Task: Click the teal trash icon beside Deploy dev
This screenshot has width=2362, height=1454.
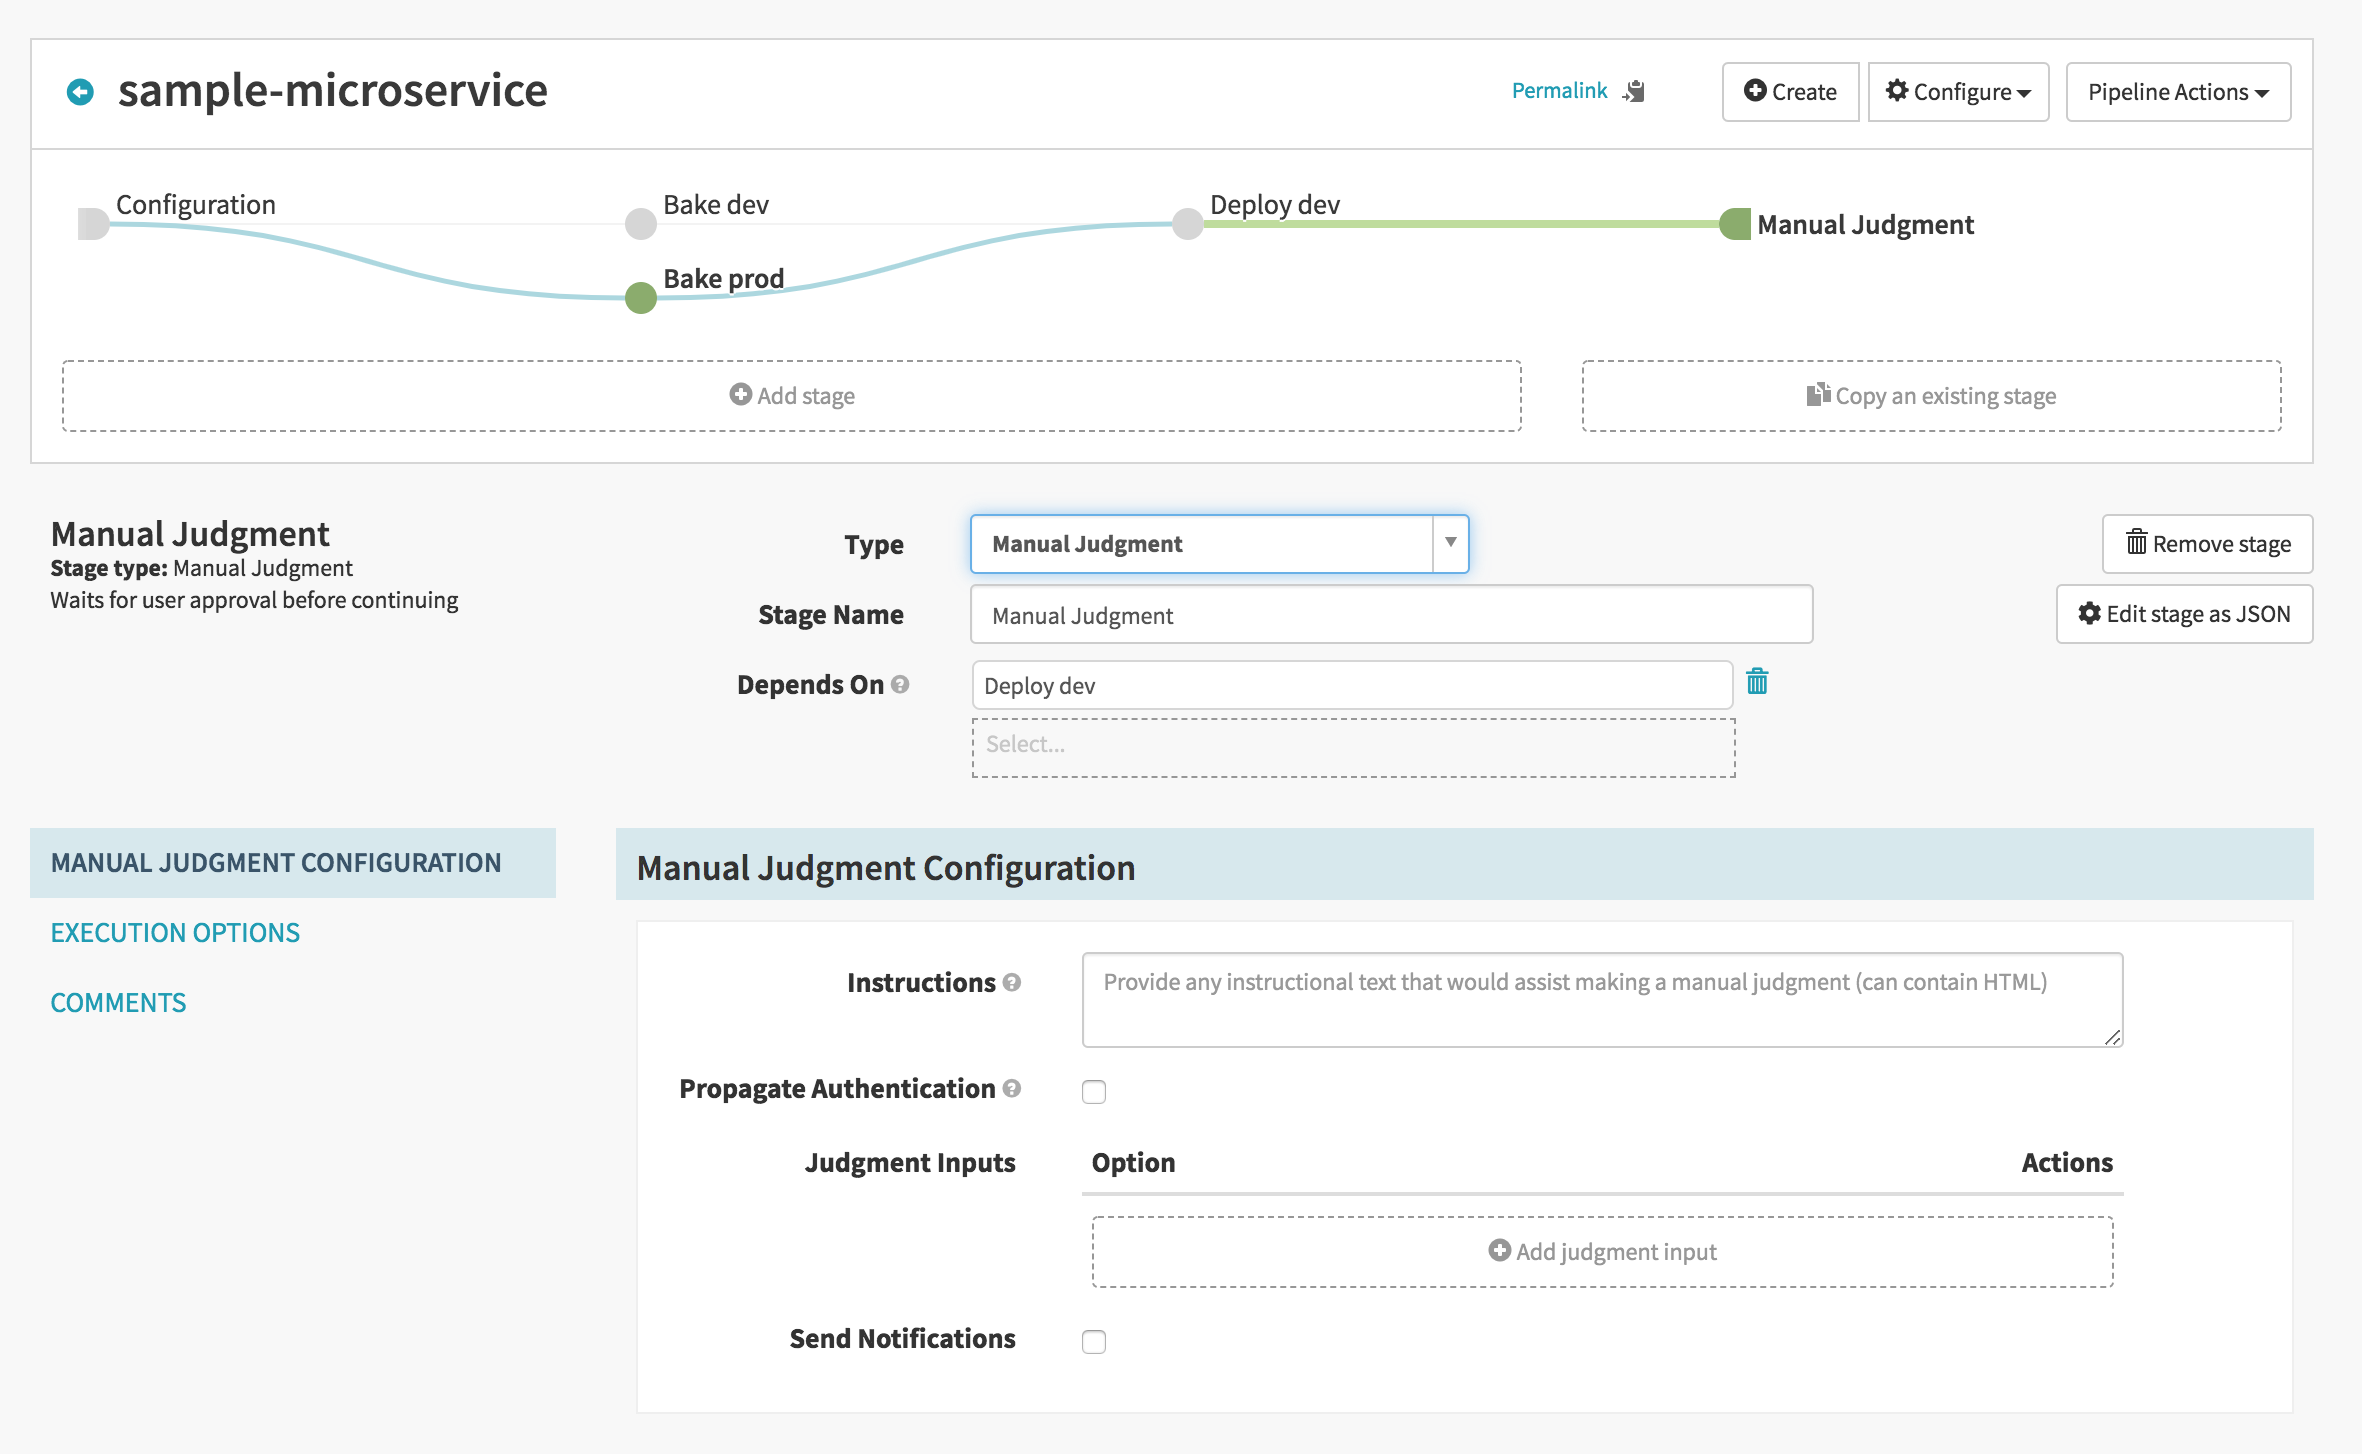Action: pos(1757,683)
